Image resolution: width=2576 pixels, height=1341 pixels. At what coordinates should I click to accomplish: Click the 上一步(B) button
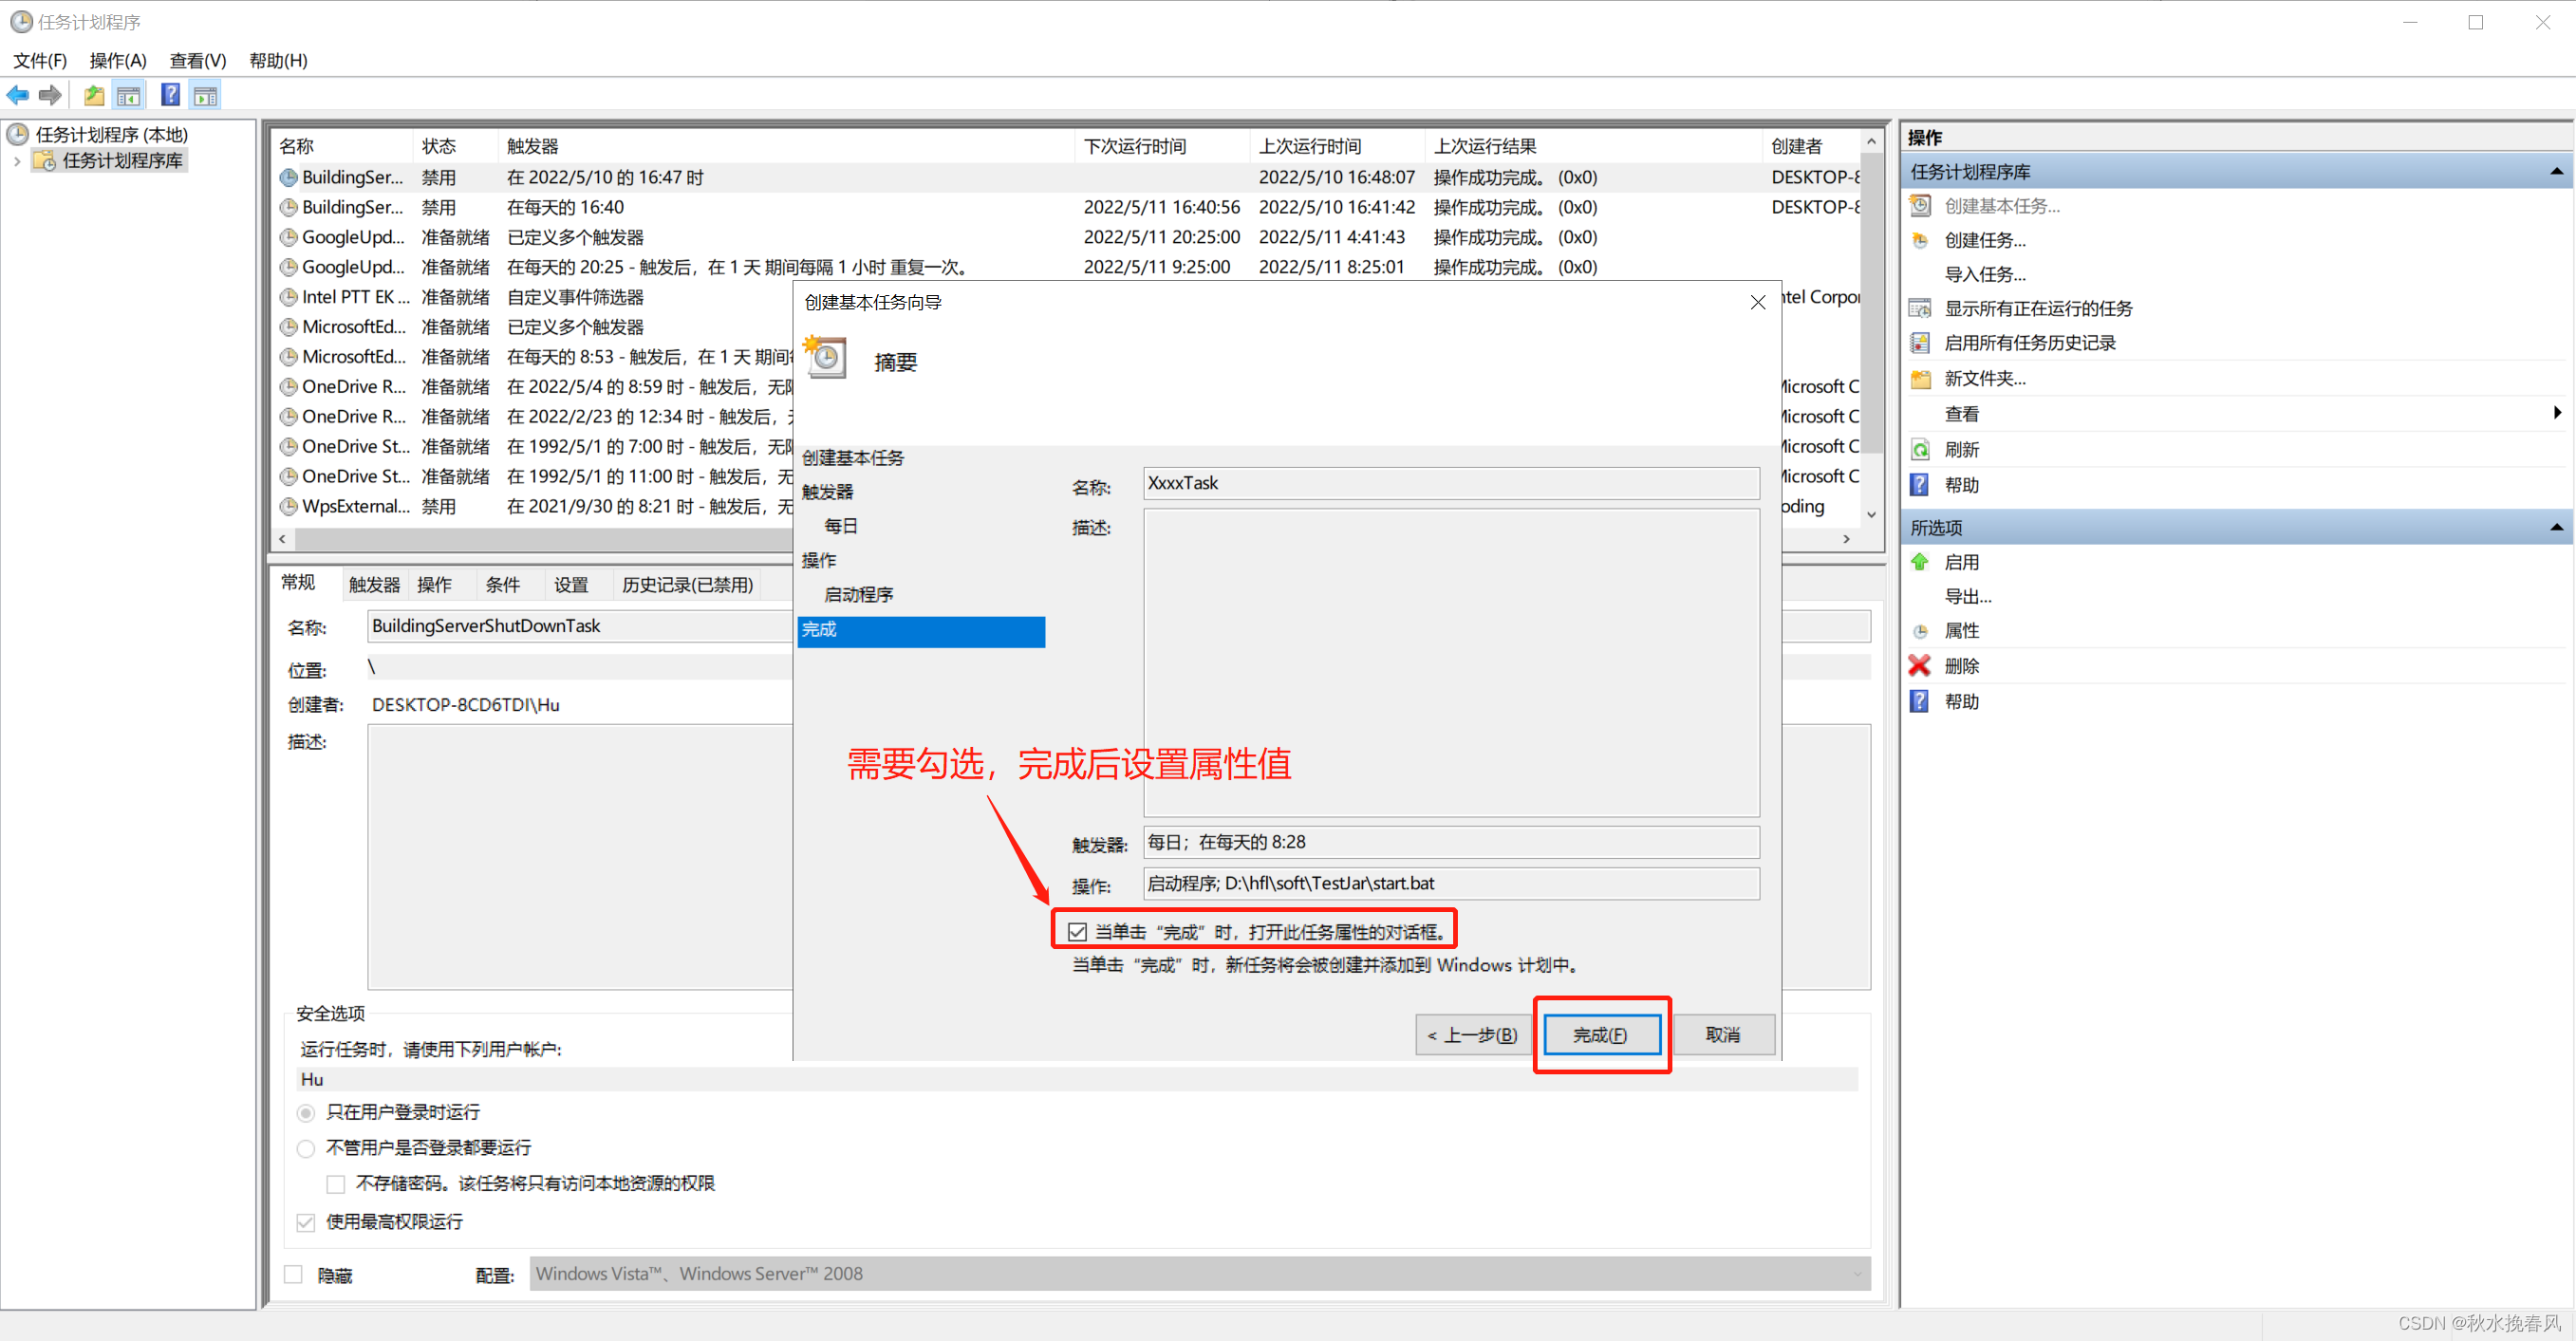(1472, 1035)
